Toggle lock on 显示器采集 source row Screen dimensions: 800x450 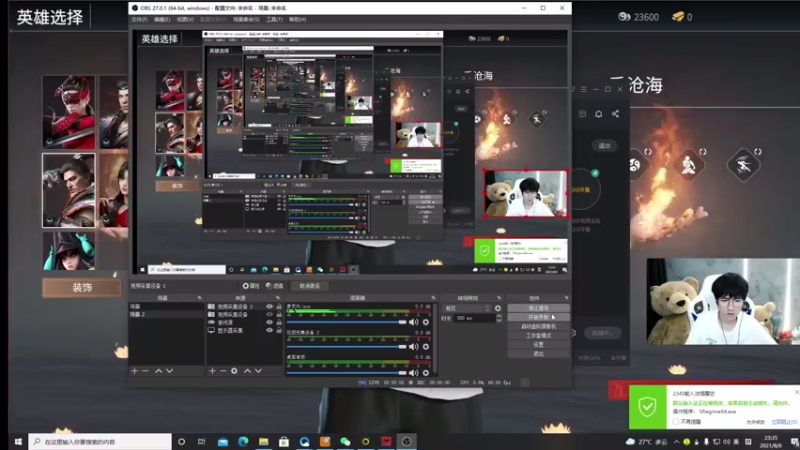(279, 330)
